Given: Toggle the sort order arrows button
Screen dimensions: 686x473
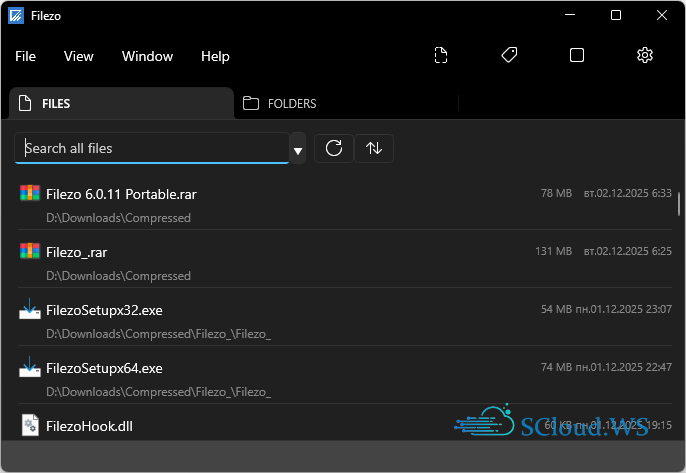Looking at the screenshot, I should (374, 148).
